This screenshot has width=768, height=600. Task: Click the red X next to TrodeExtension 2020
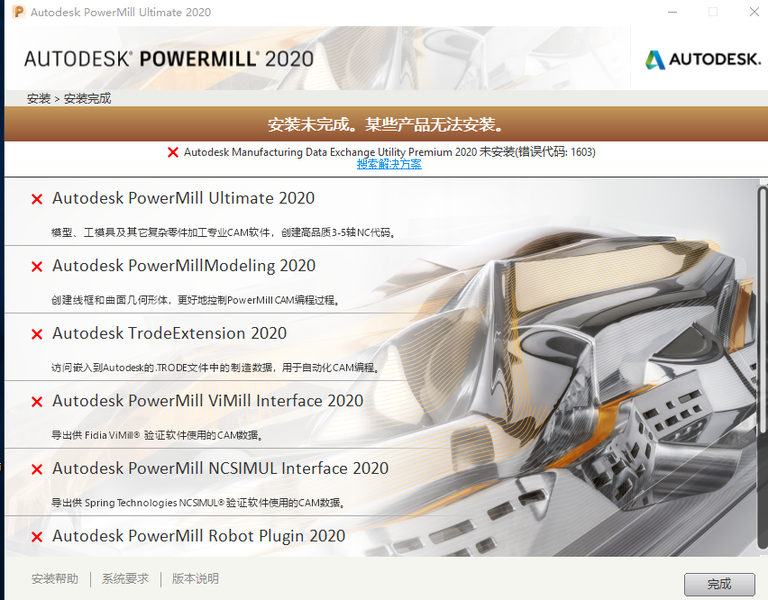tap(37, 334)
